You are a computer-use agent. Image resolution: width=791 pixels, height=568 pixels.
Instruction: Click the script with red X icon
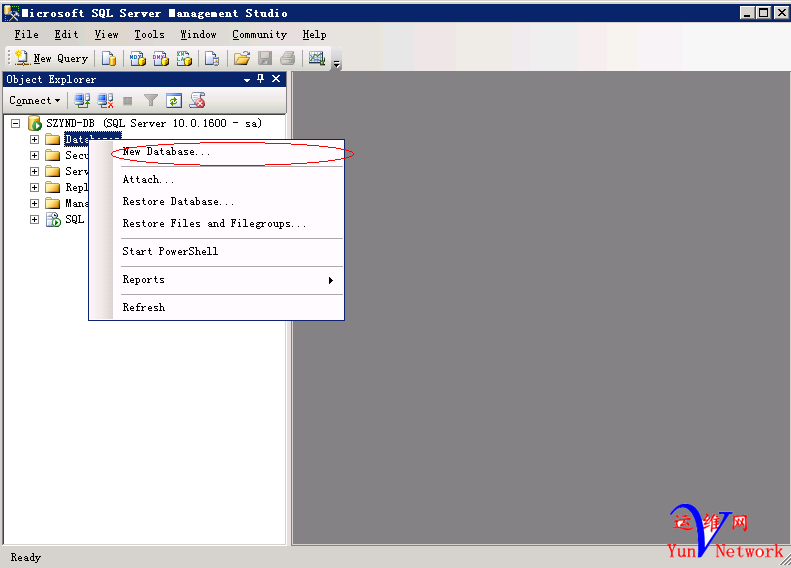point(197,100)
